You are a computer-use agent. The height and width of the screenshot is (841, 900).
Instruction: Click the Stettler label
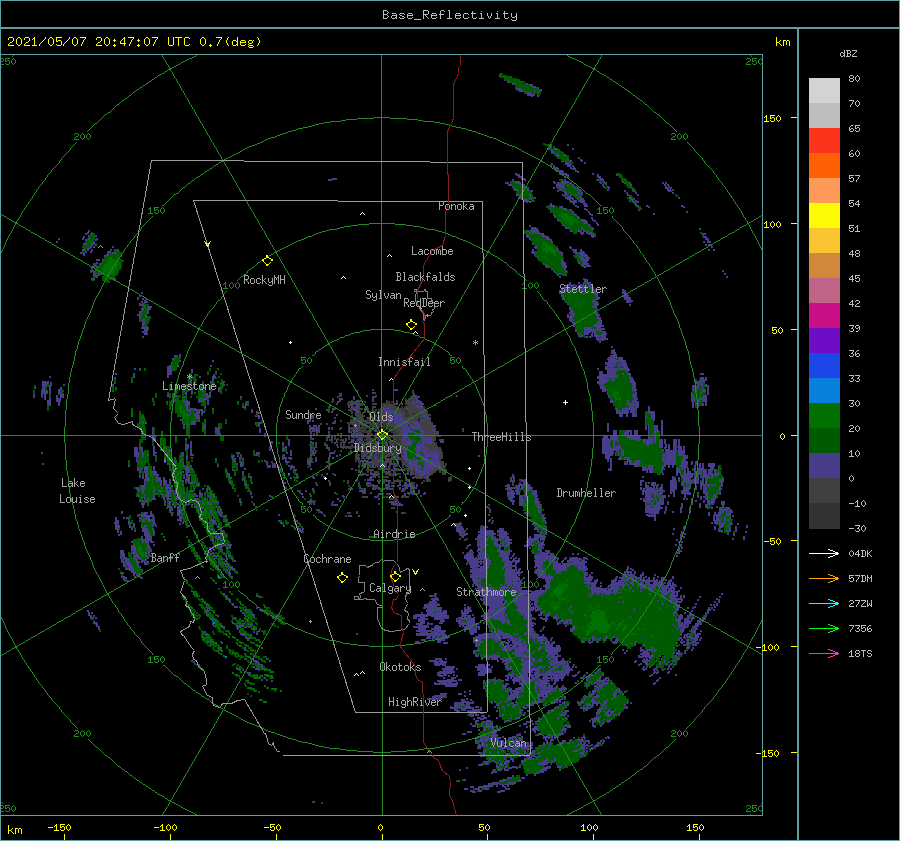coord(583,289)
